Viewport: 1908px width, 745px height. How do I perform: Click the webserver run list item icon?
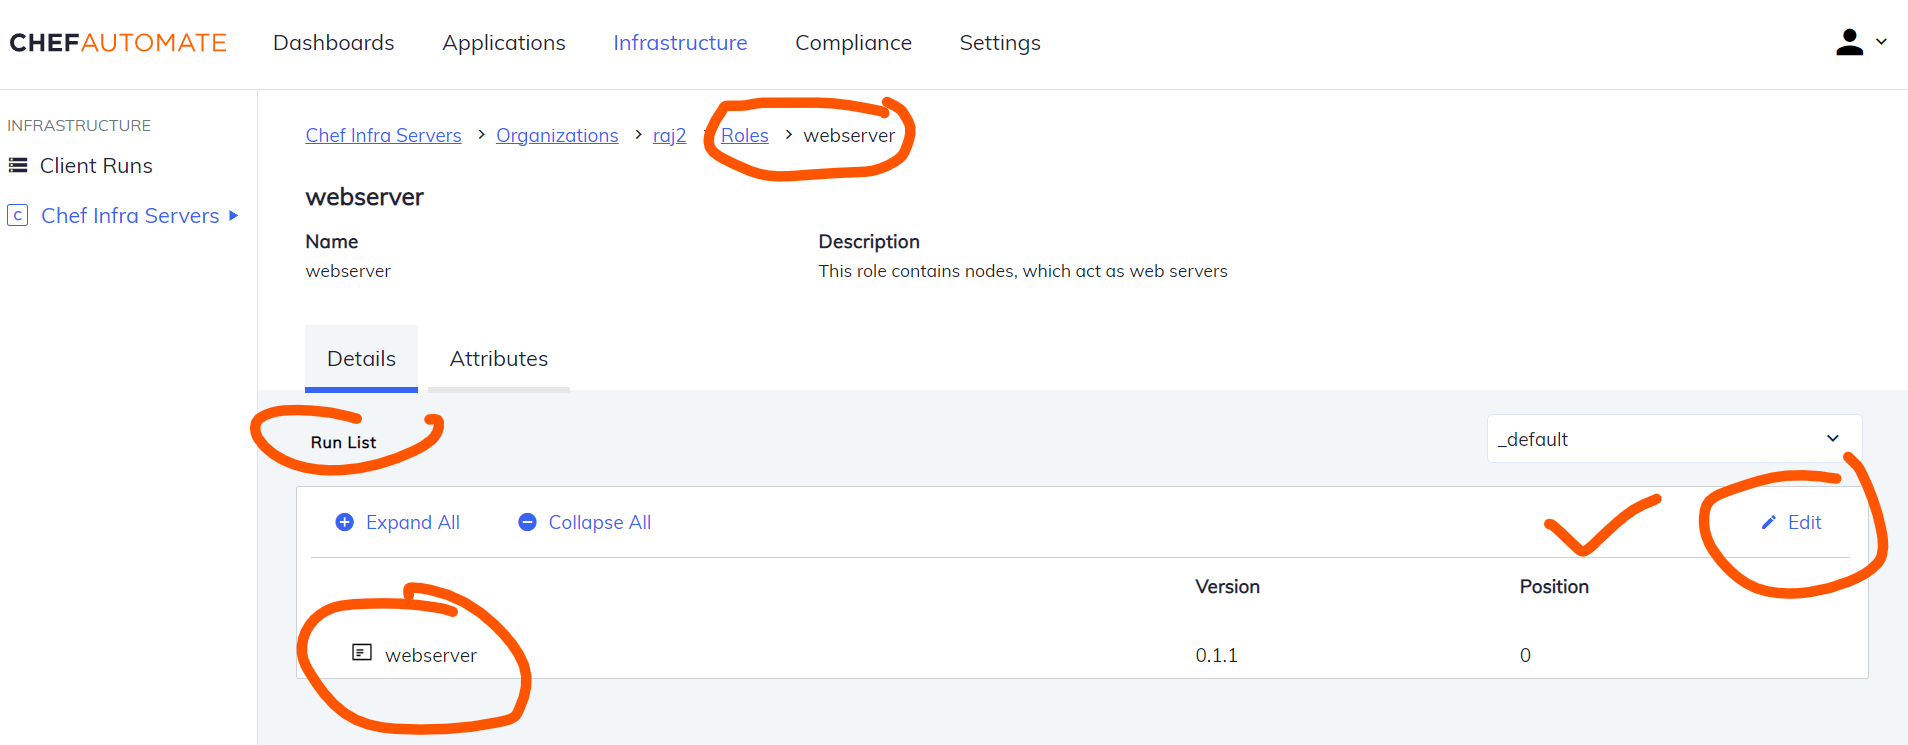(x=362, y=653)
